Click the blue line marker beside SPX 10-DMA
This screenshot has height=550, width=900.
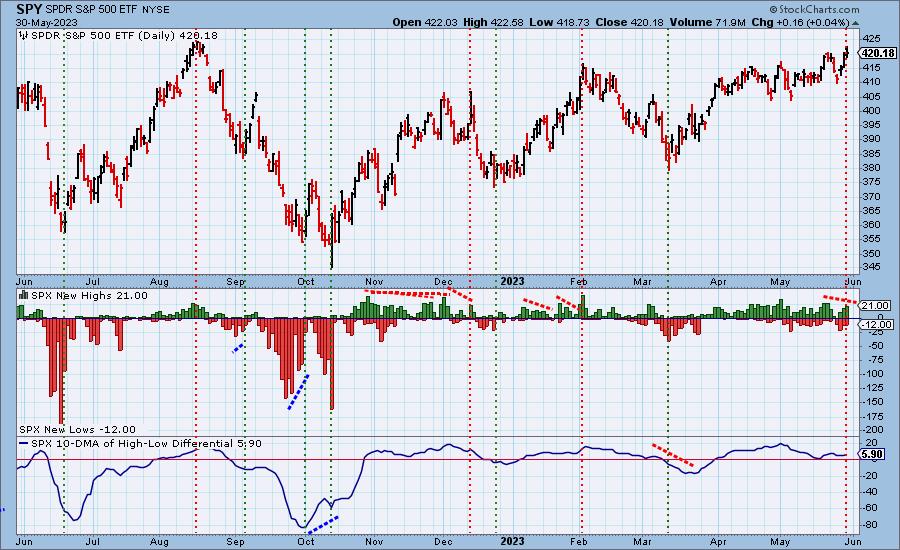pyautogui.click(x=24, y=444)
